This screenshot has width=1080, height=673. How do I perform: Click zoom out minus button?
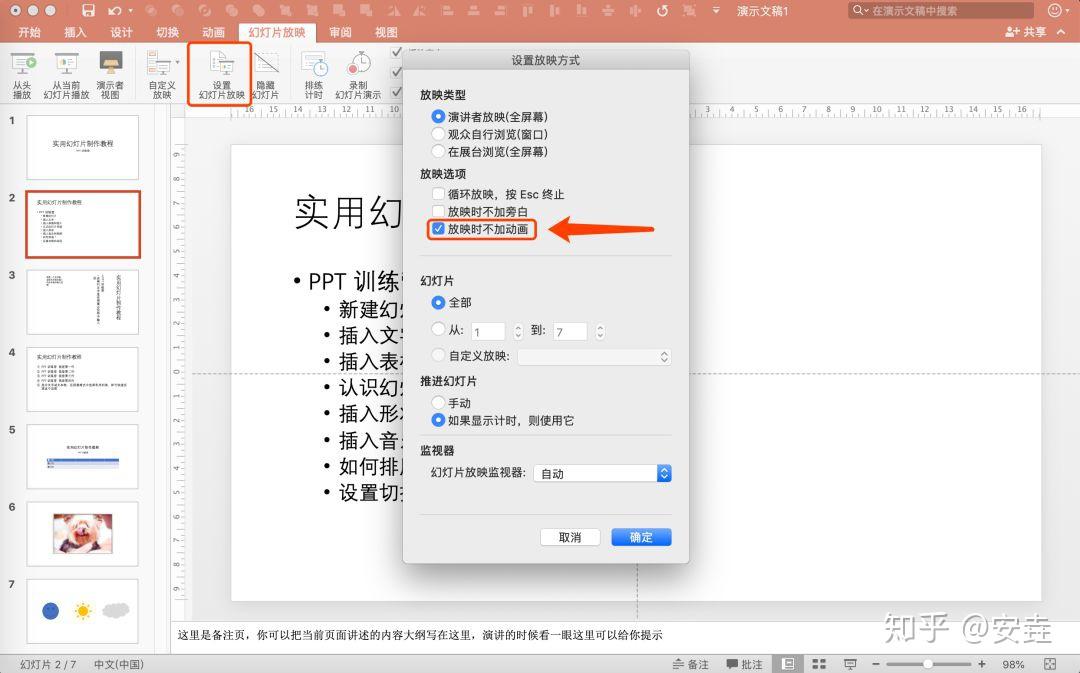click(875, 664)
